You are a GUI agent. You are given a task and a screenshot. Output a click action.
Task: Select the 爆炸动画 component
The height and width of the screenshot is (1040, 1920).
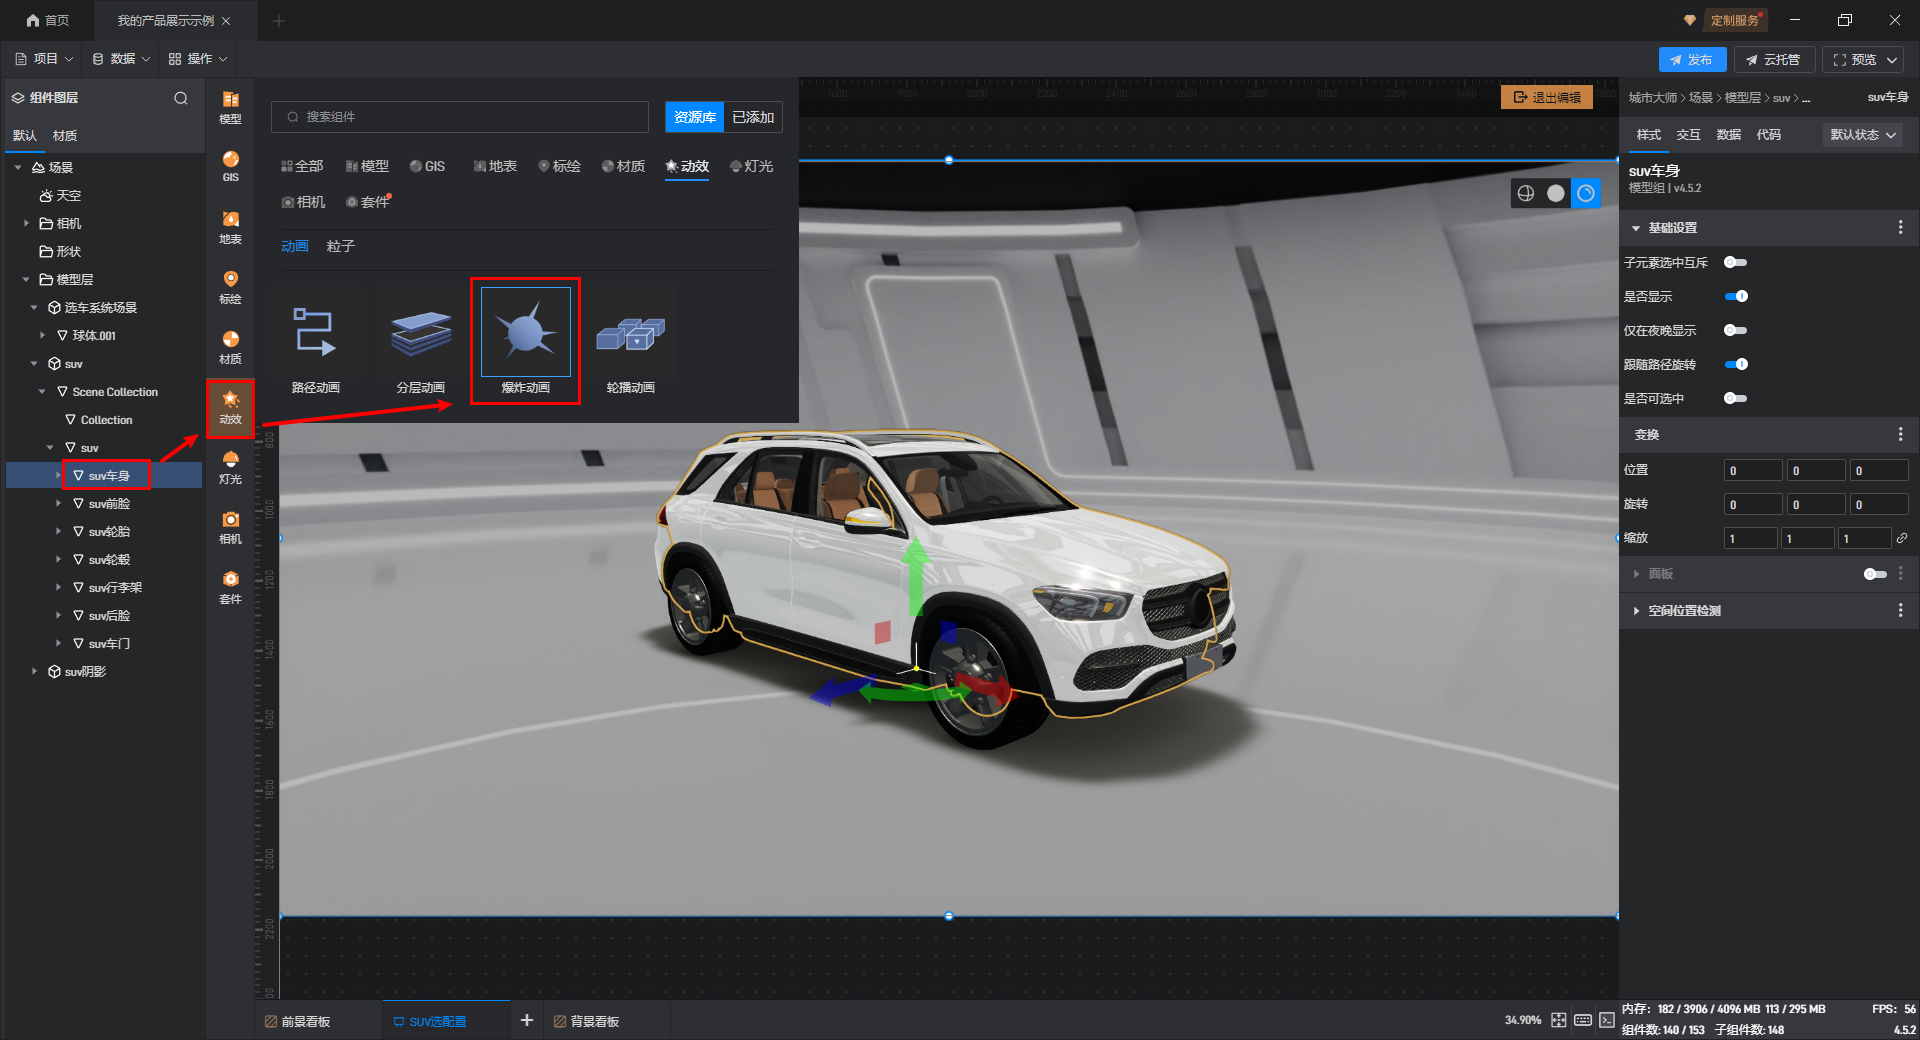(x=526, y=343)
